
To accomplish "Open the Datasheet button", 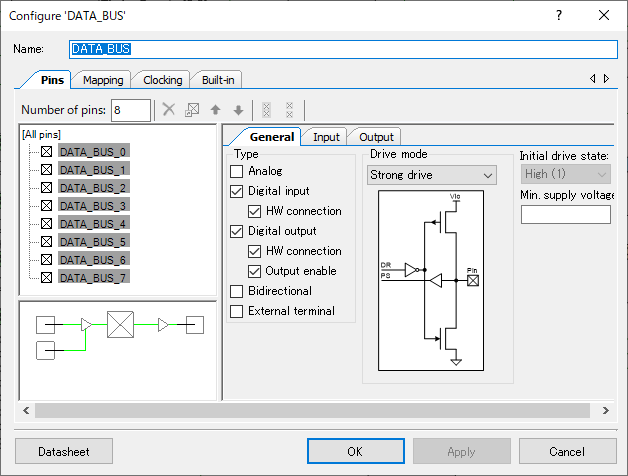I will [64, 451].
